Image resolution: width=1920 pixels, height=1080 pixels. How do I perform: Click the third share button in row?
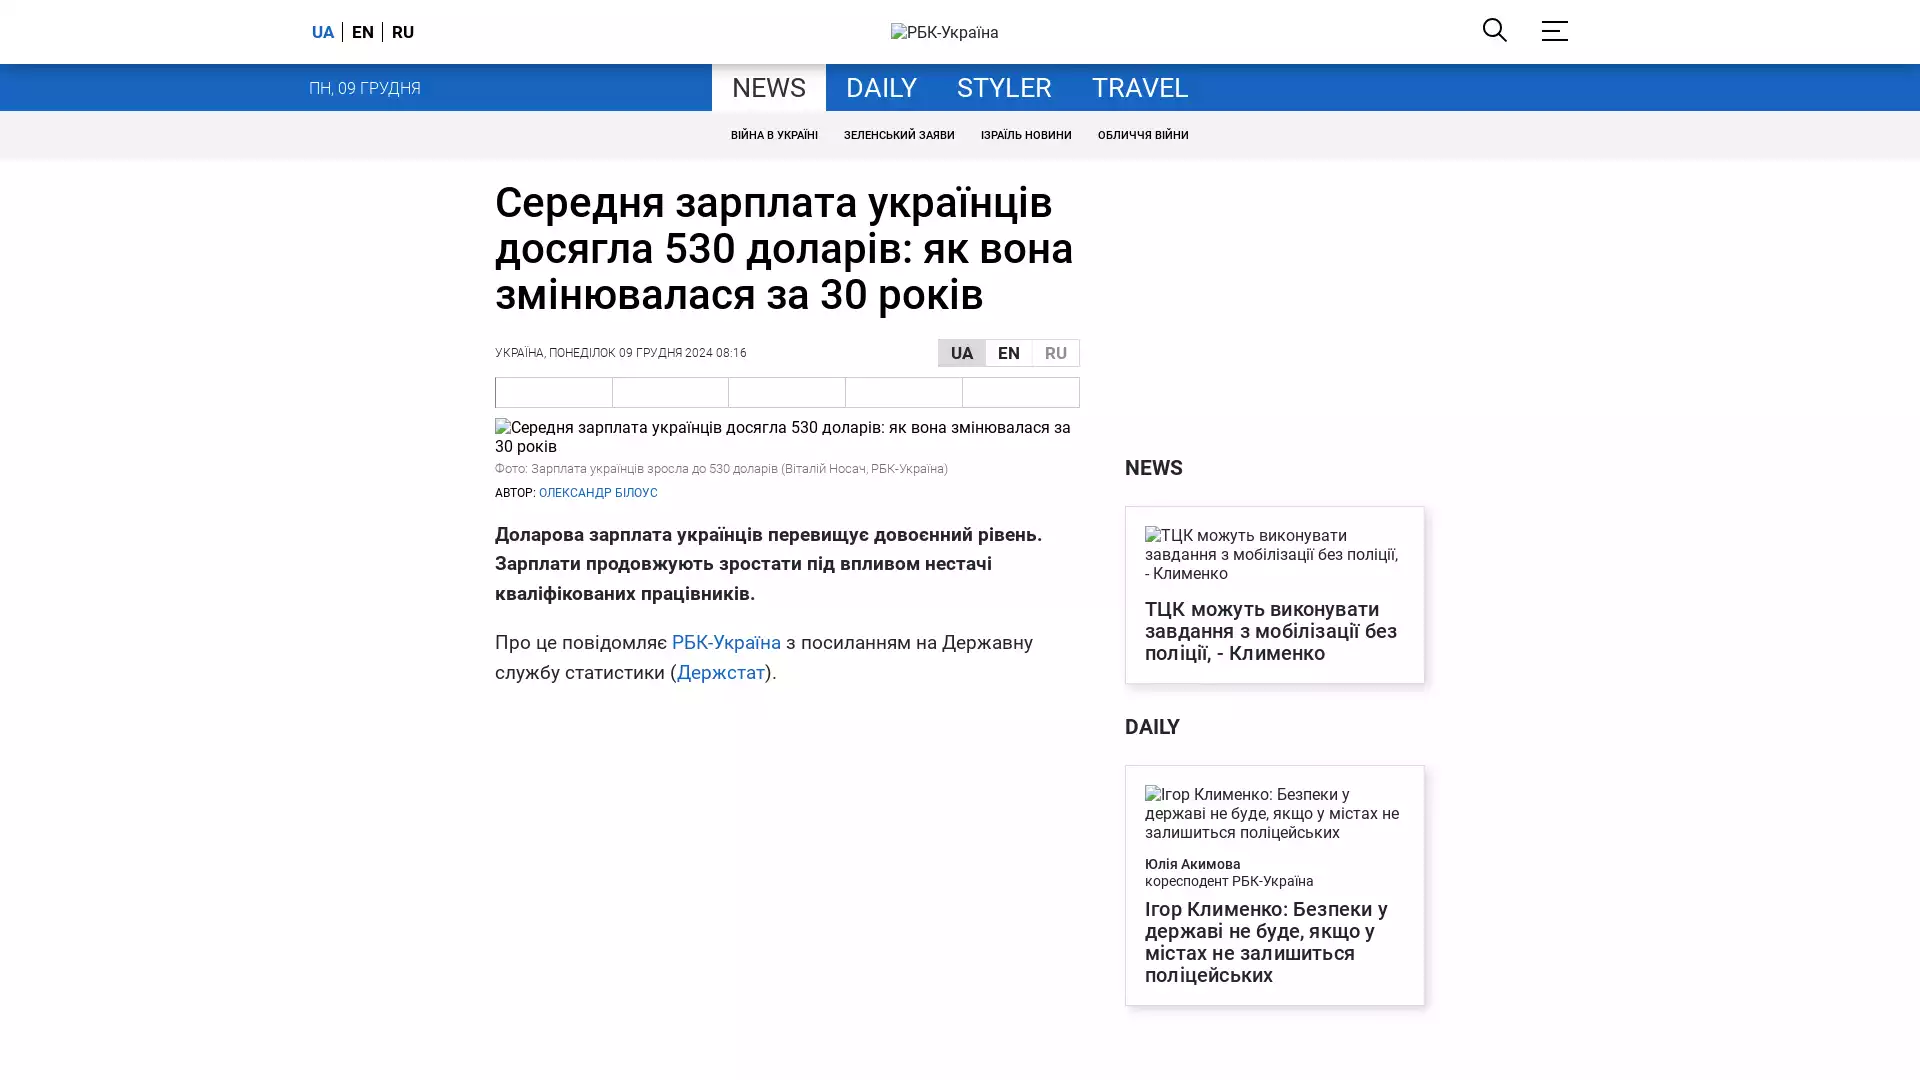coord(787,392)
